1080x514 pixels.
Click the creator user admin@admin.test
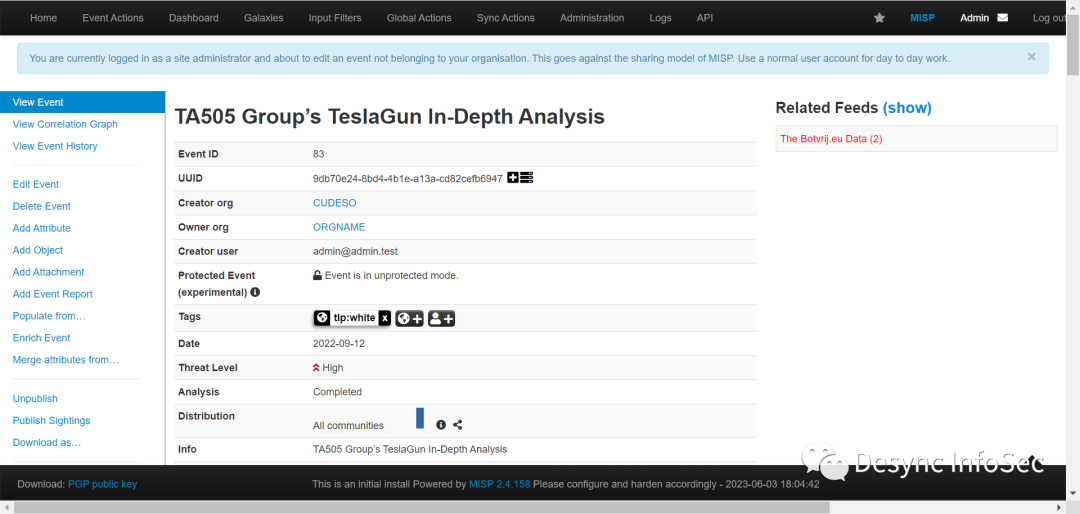coord(355,251)
